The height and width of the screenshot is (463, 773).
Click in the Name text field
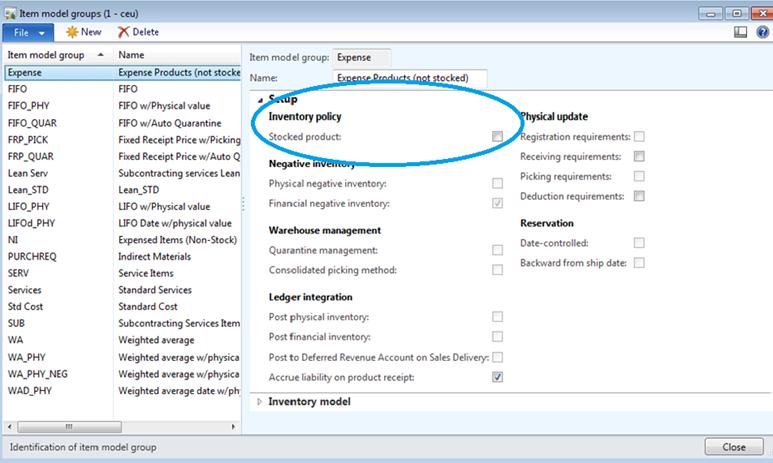tap(409, 78)
